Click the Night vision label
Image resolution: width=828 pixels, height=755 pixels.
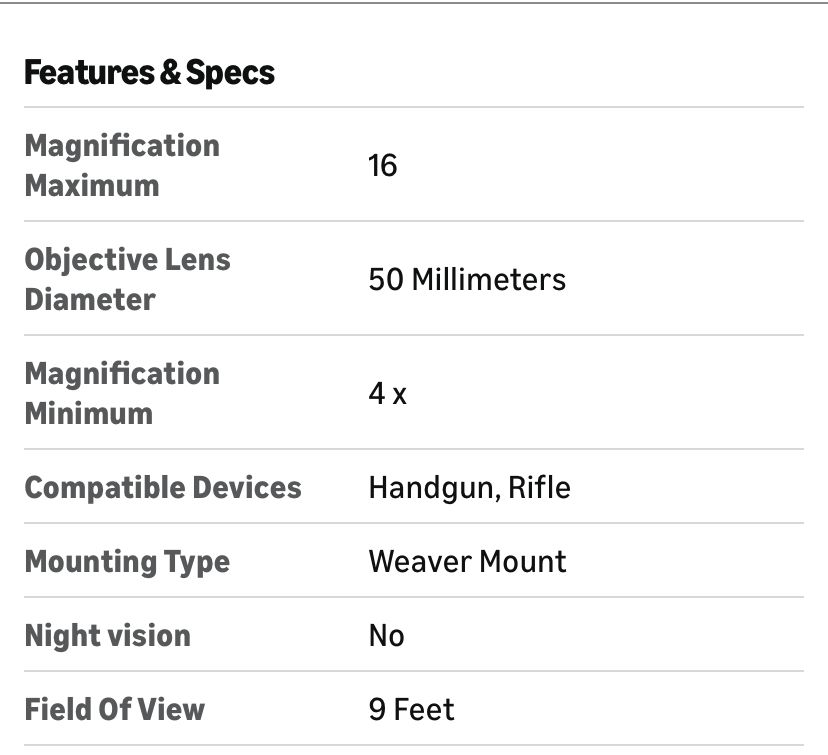click(x=107, y=635)
